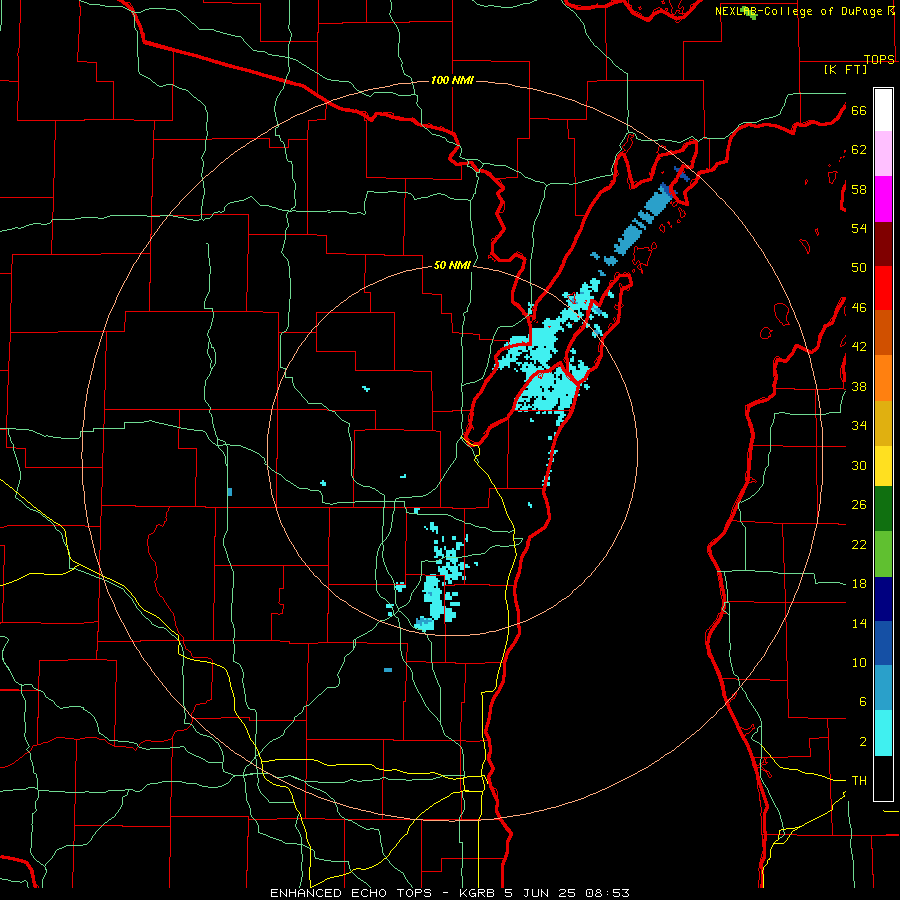Choose the cyan legend swatch
Image resolution: width=900 pixels, height=900 pixels.
883,733
